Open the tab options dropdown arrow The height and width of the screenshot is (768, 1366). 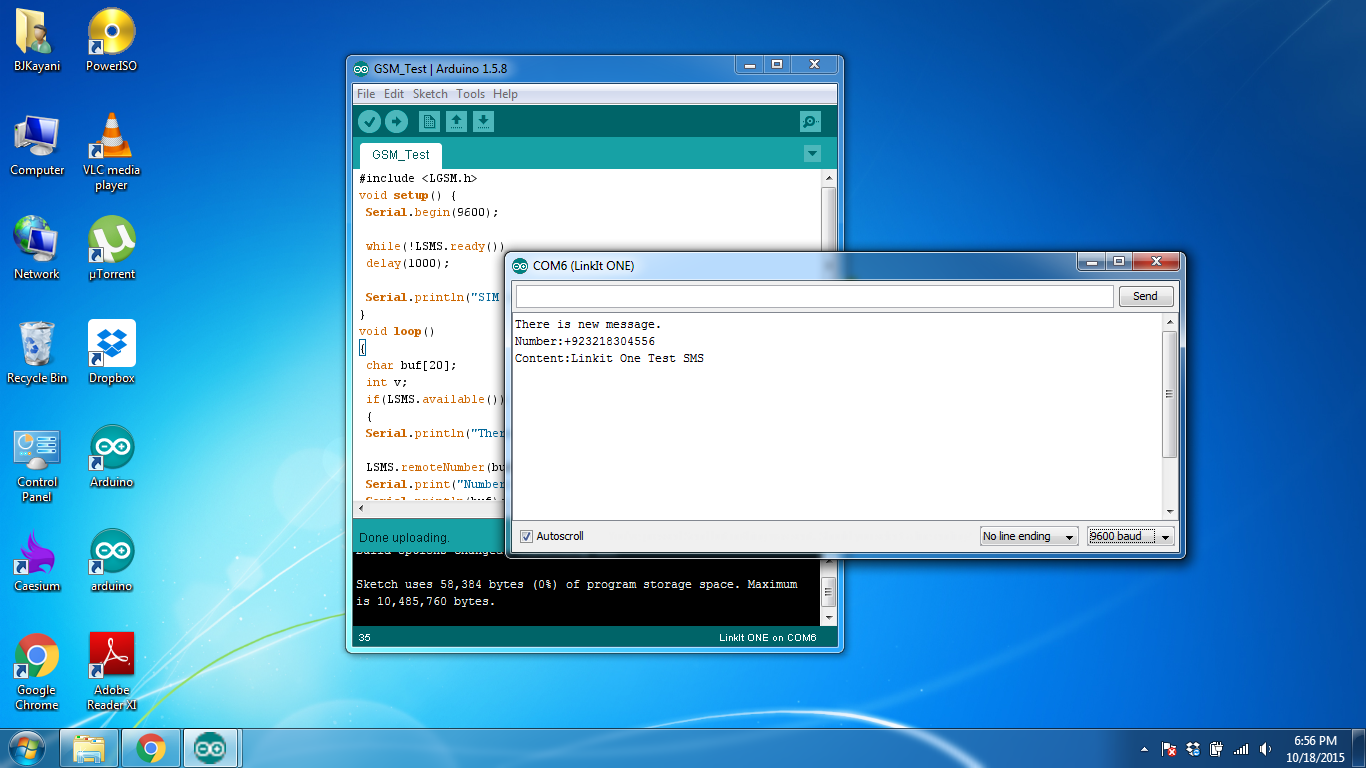[x=812, y=154]
